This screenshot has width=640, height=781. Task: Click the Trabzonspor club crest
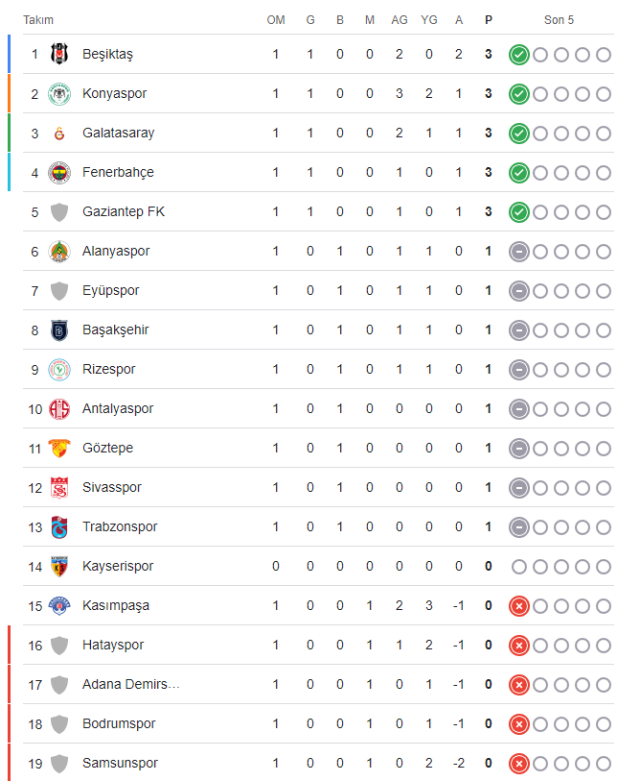[x=60, y=527]
